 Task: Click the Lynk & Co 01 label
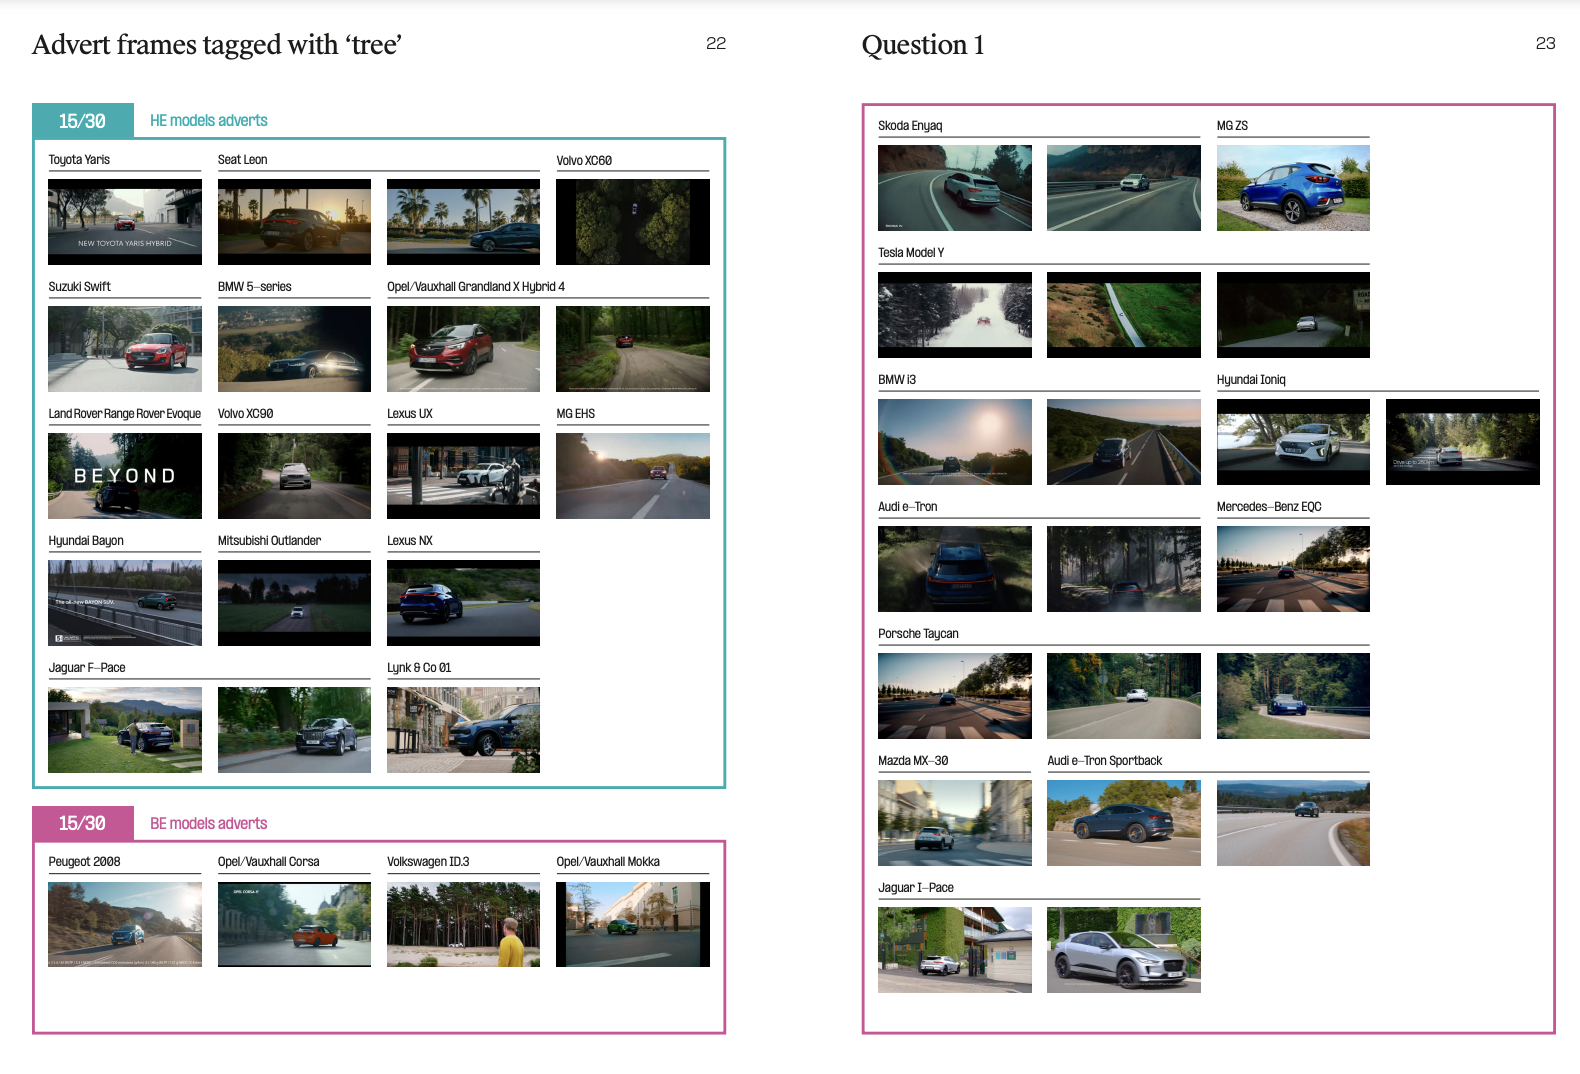click(x=419, y=668)
